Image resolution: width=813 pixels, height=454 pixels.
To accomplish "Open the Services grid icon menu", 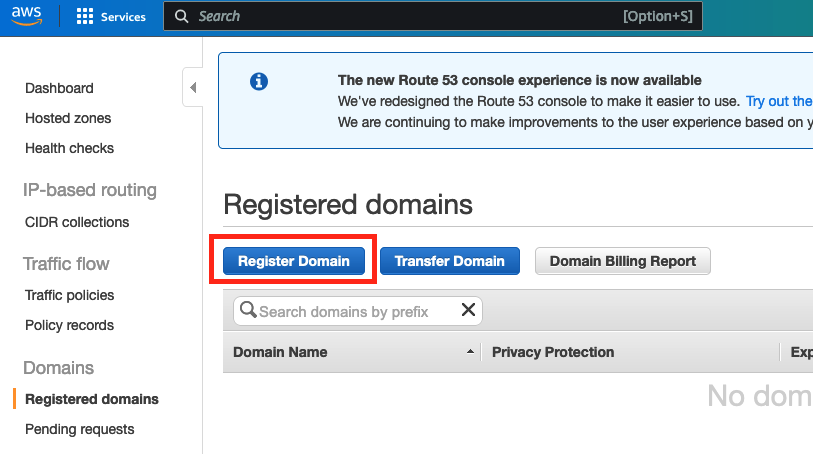I will 85,17.
